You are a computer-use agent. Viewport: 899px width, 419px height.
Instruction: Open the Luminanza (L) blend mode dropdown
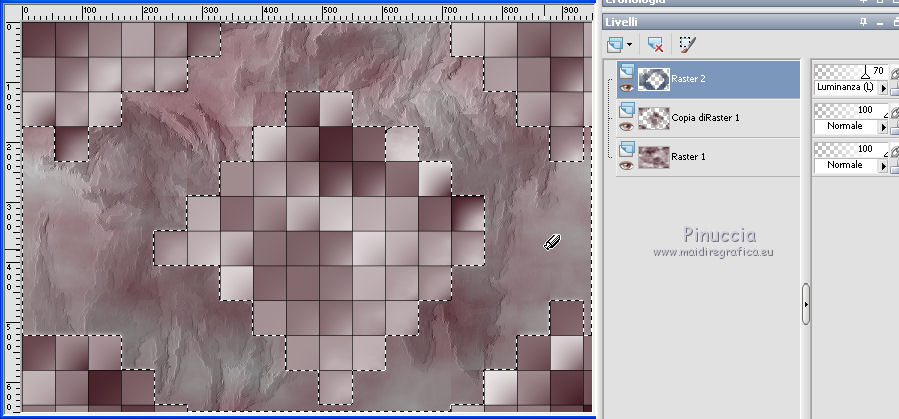[x=846, y=88]
